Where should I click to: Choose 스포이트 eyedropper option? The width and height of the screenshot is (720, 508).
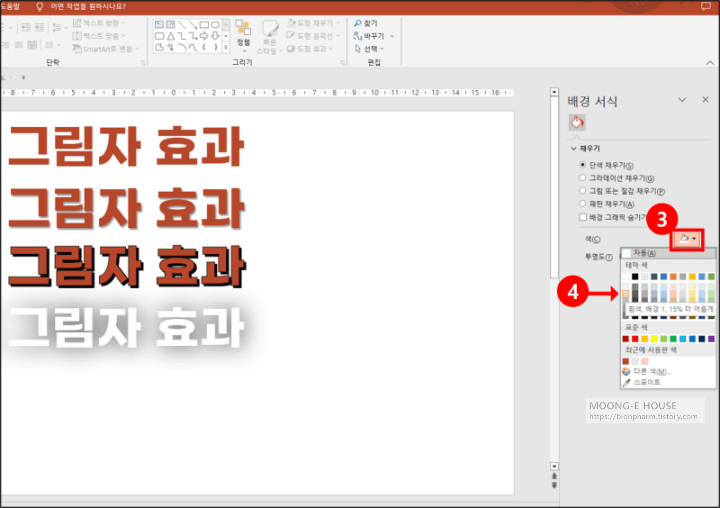point(642,382)
